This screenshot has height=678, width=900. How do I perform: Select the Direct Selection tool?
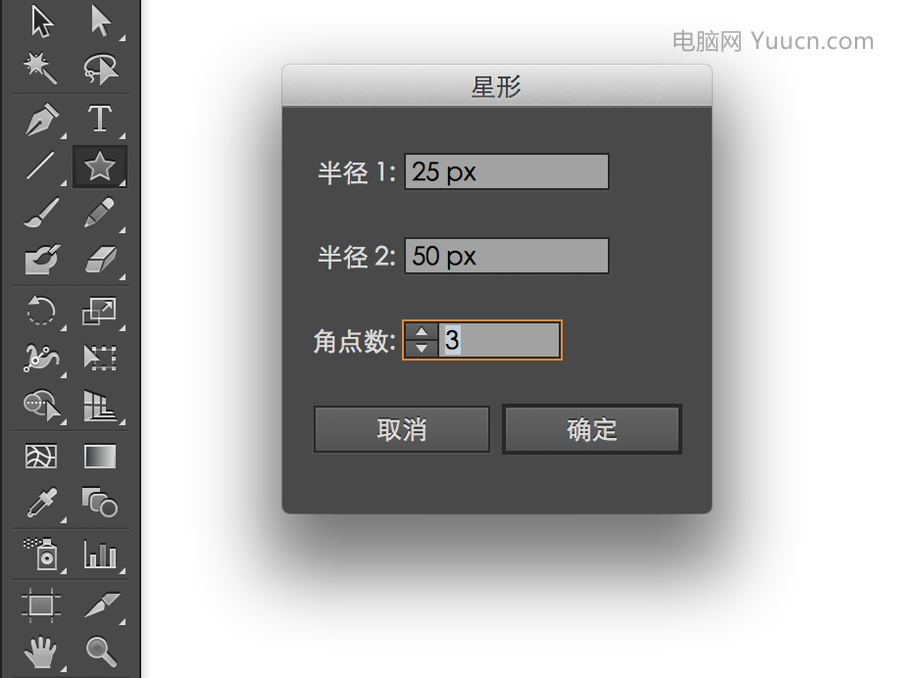(x=100, y=22)
